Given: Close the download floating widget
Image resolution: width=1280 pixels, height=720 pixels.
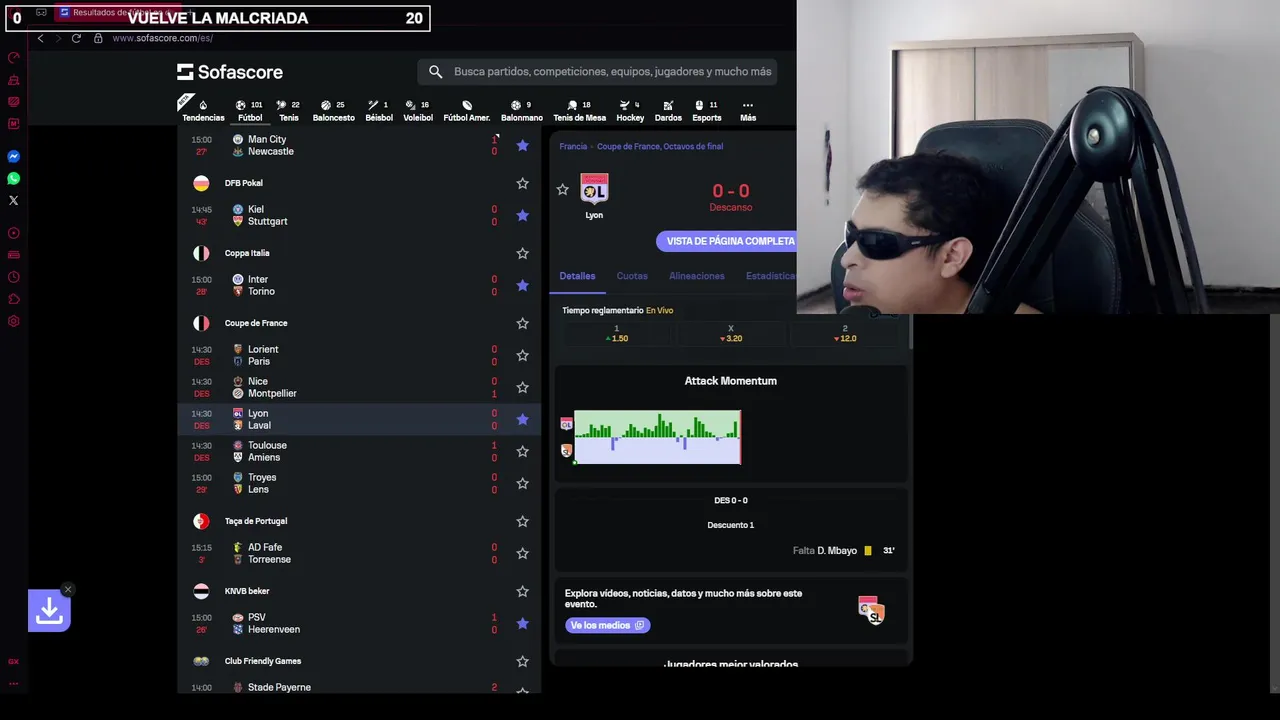Looking at the screenshot, I should pyautogui.click(x=67, y=589).
